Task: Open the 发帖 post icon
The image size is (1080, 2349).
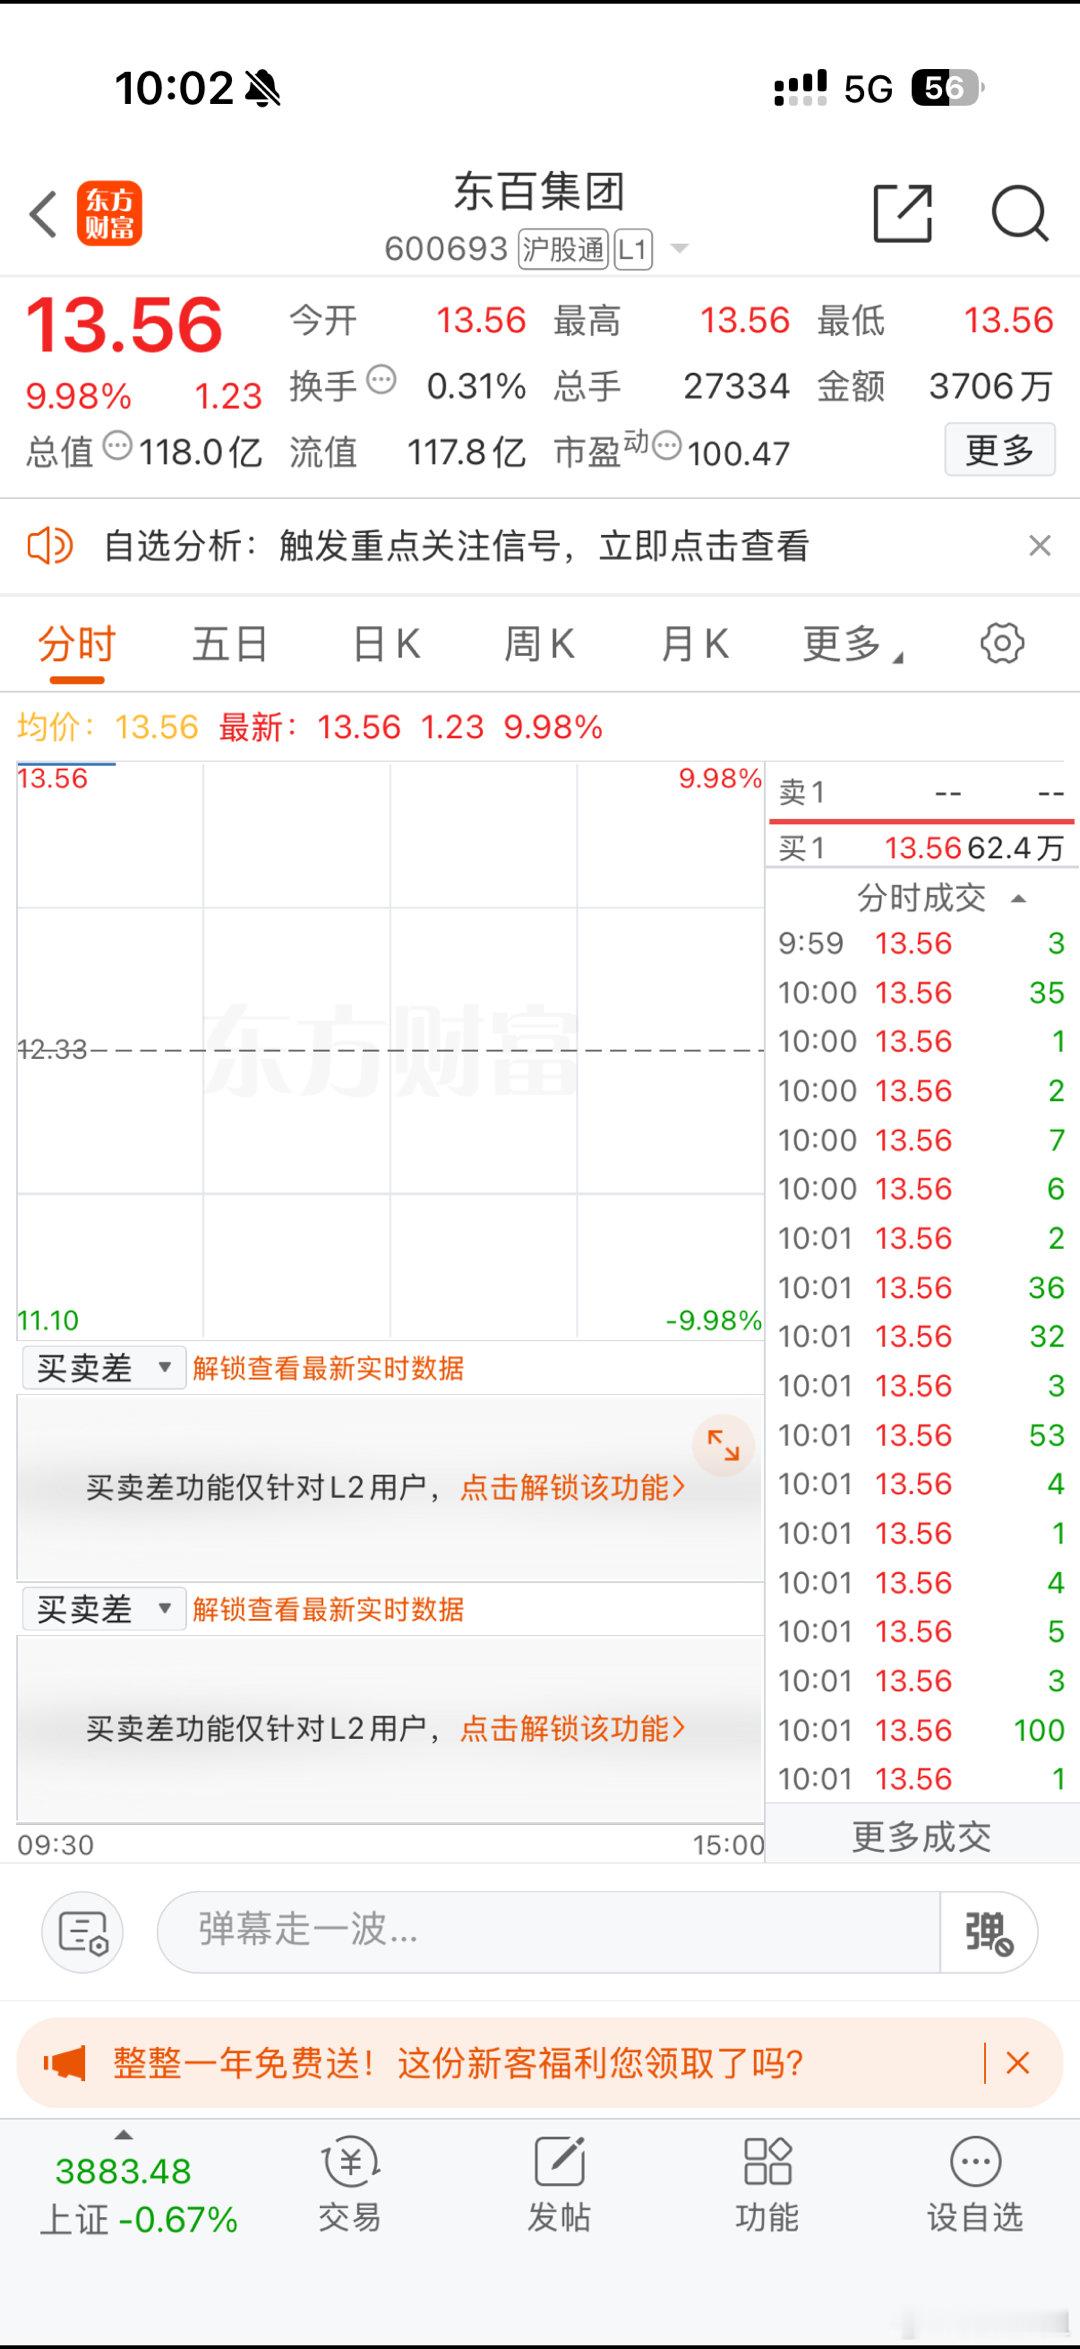Action: click(x=559, y=2183)
